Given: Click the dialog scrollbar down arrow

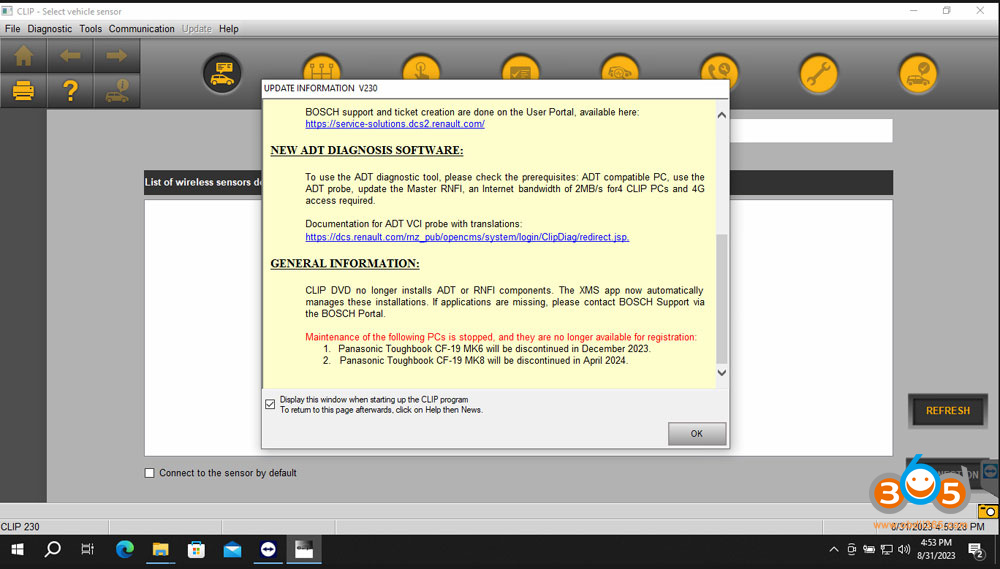Looking at the screenshot, I should 722,373.
